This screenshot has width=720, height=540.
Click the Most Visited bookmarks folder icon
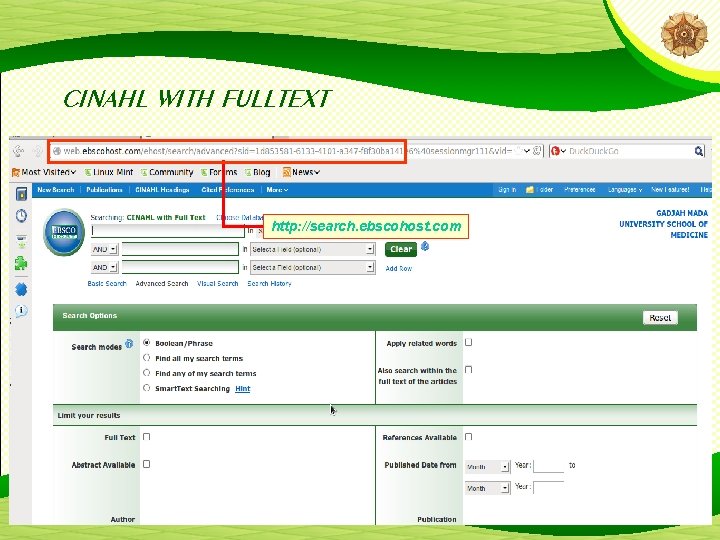[16, 172]
